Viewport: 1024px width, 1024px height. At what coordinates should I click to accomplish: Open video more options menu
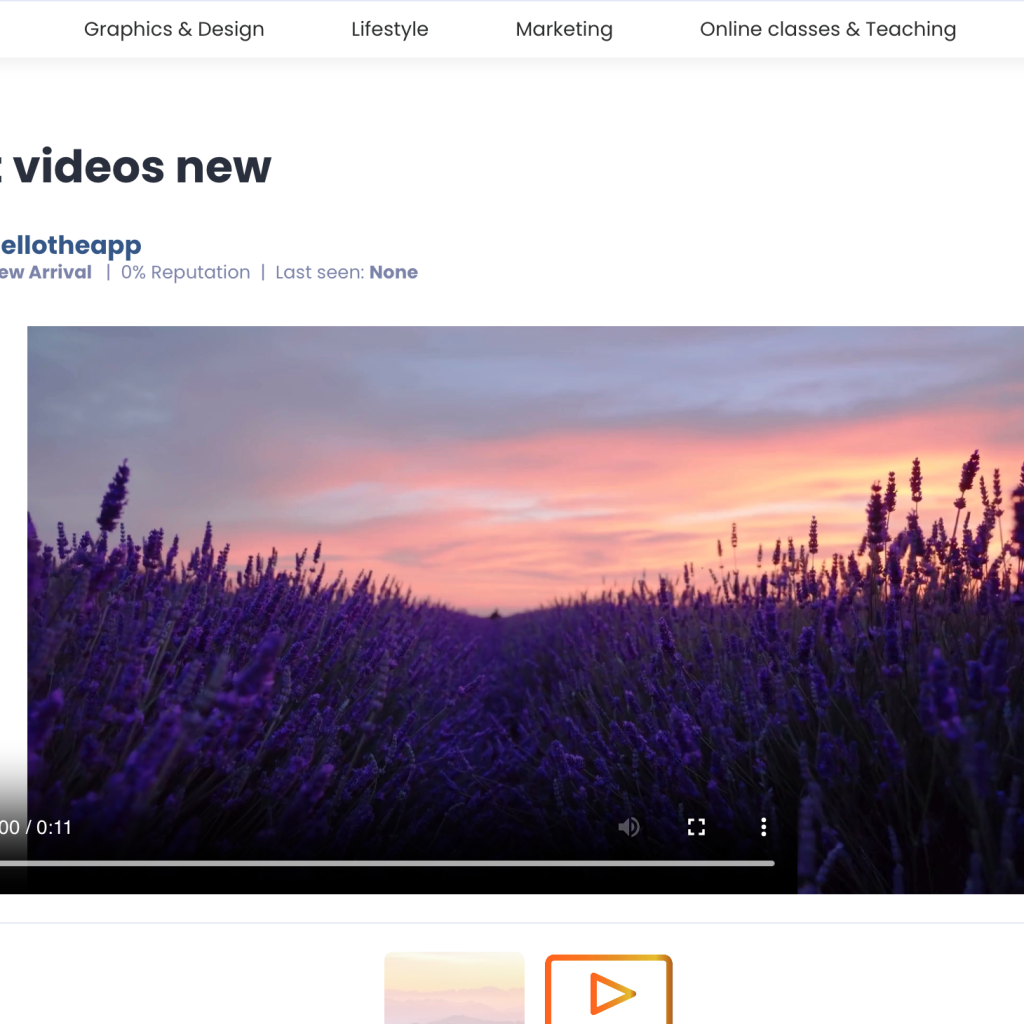(x=763, y=827)
